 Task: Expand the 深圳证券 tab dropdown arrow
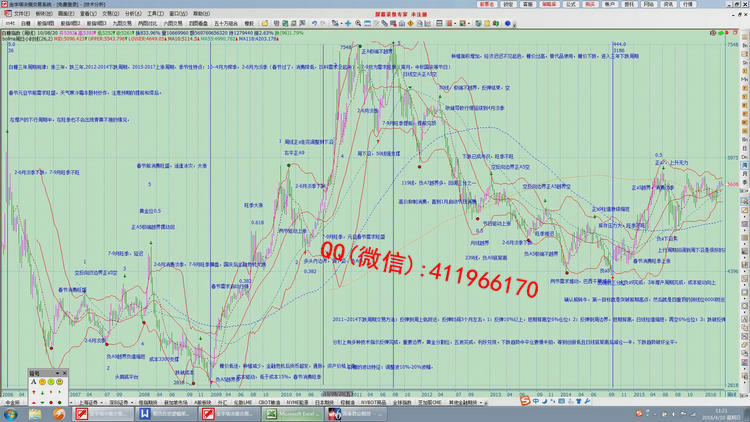click(131, 402)
